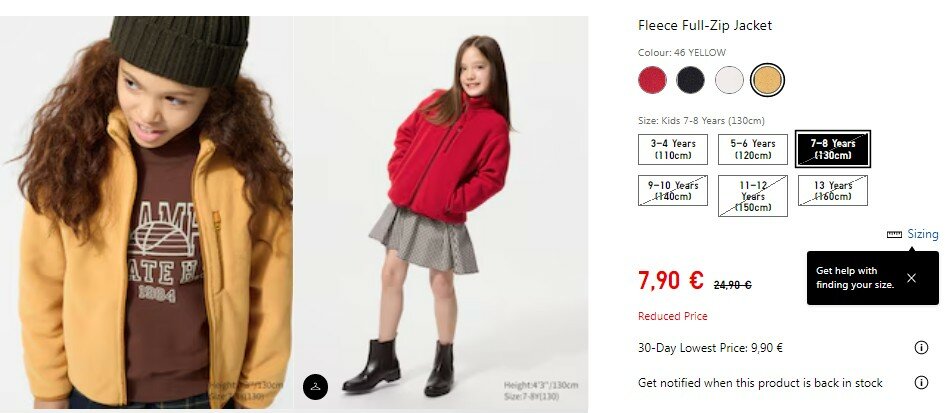Choose size 7-8 Years (130cm)
Screen dimensions: 952x413
click(833, 149)
